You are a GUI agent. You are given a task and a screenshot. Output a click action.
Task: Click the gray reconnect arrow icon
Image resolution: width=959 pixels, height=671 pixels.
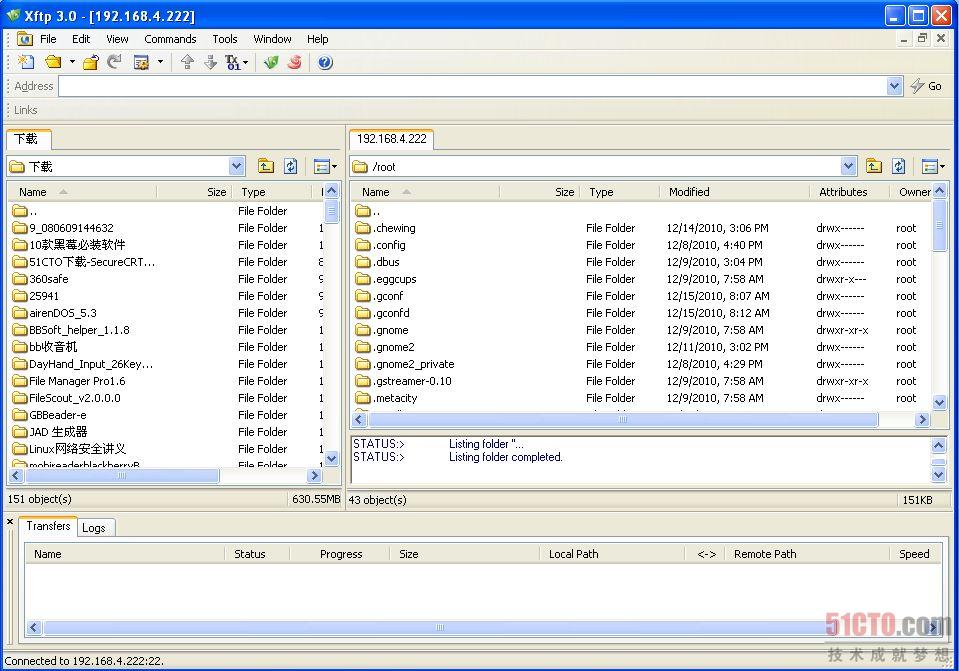(114, 62)
